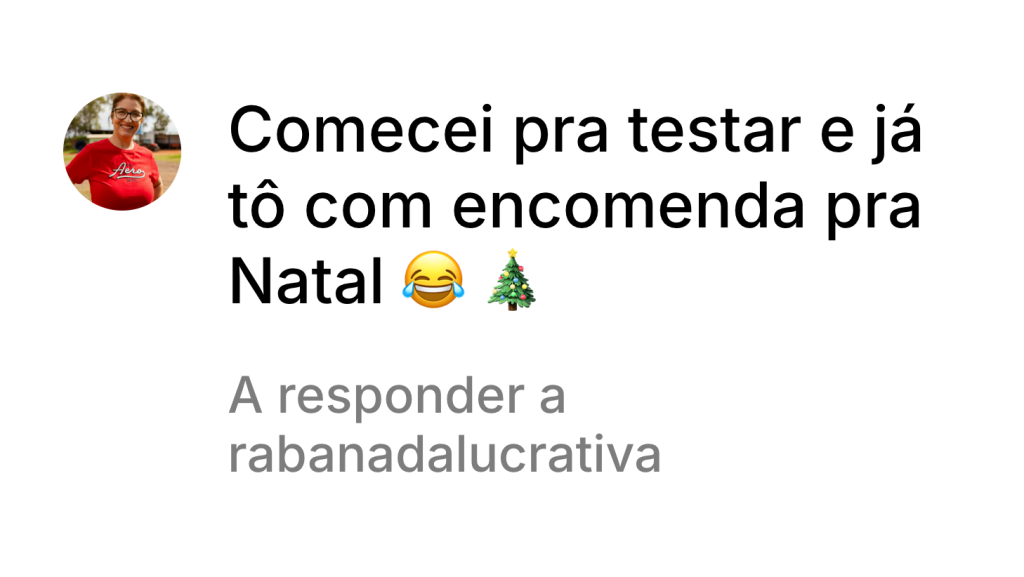
Task: Click the Aero logo on the red shirt
Action: click(127, 171)
